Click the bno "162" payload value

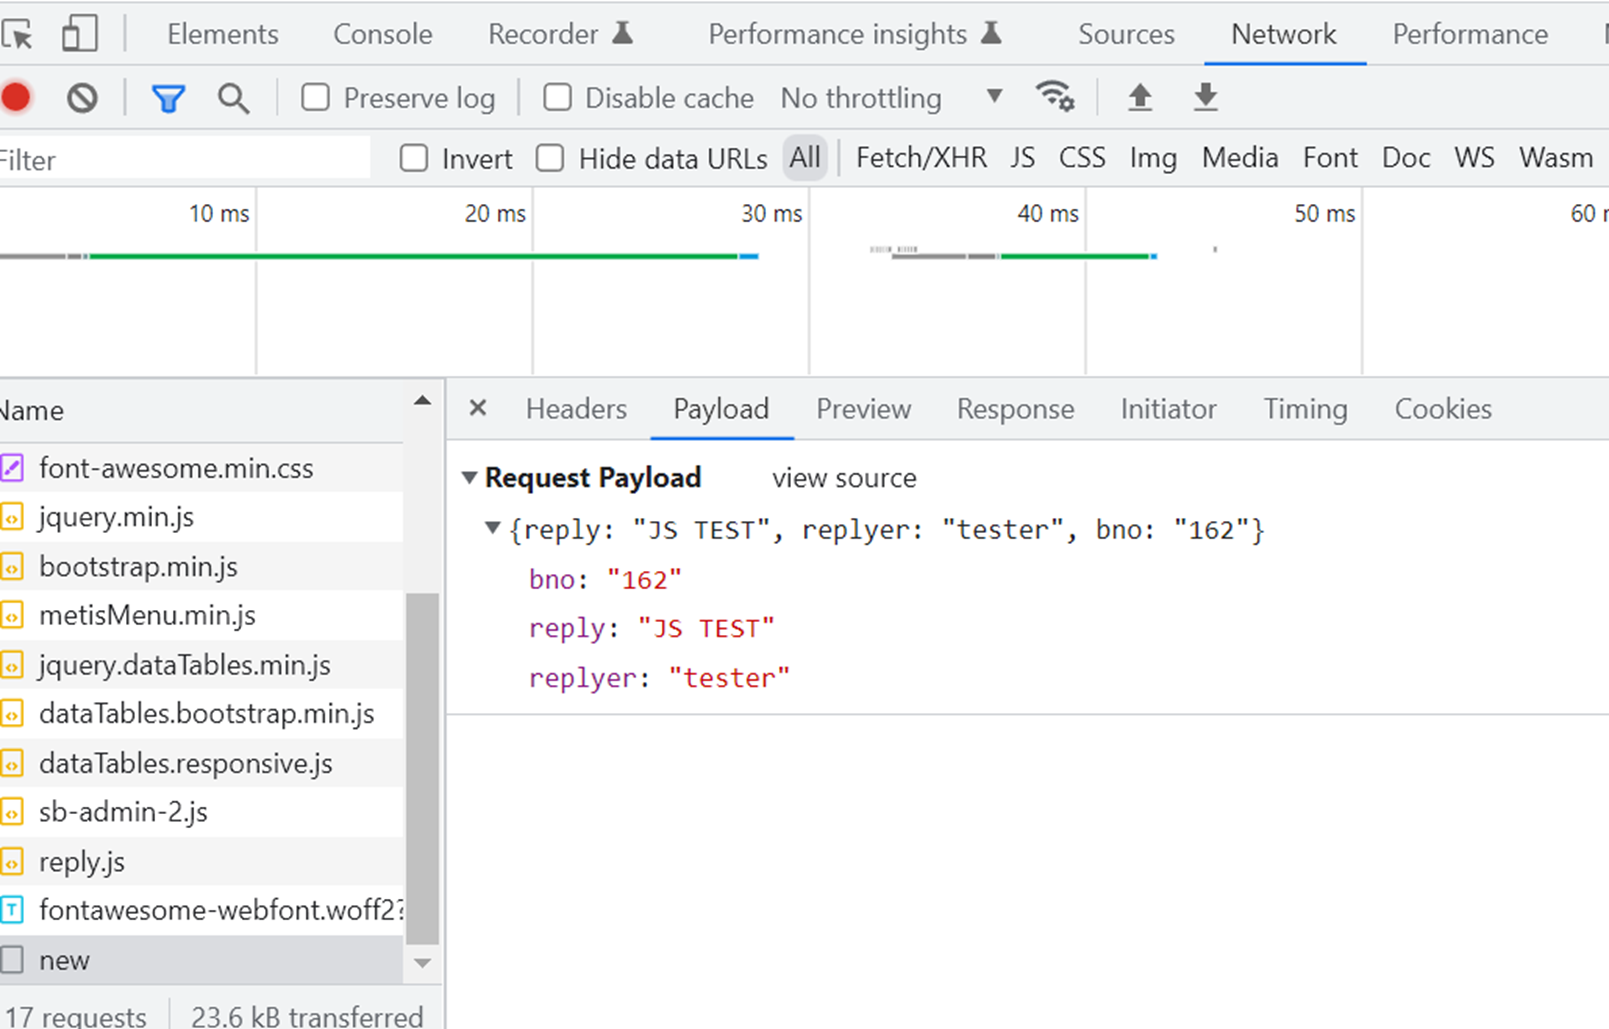pos(644,579)
